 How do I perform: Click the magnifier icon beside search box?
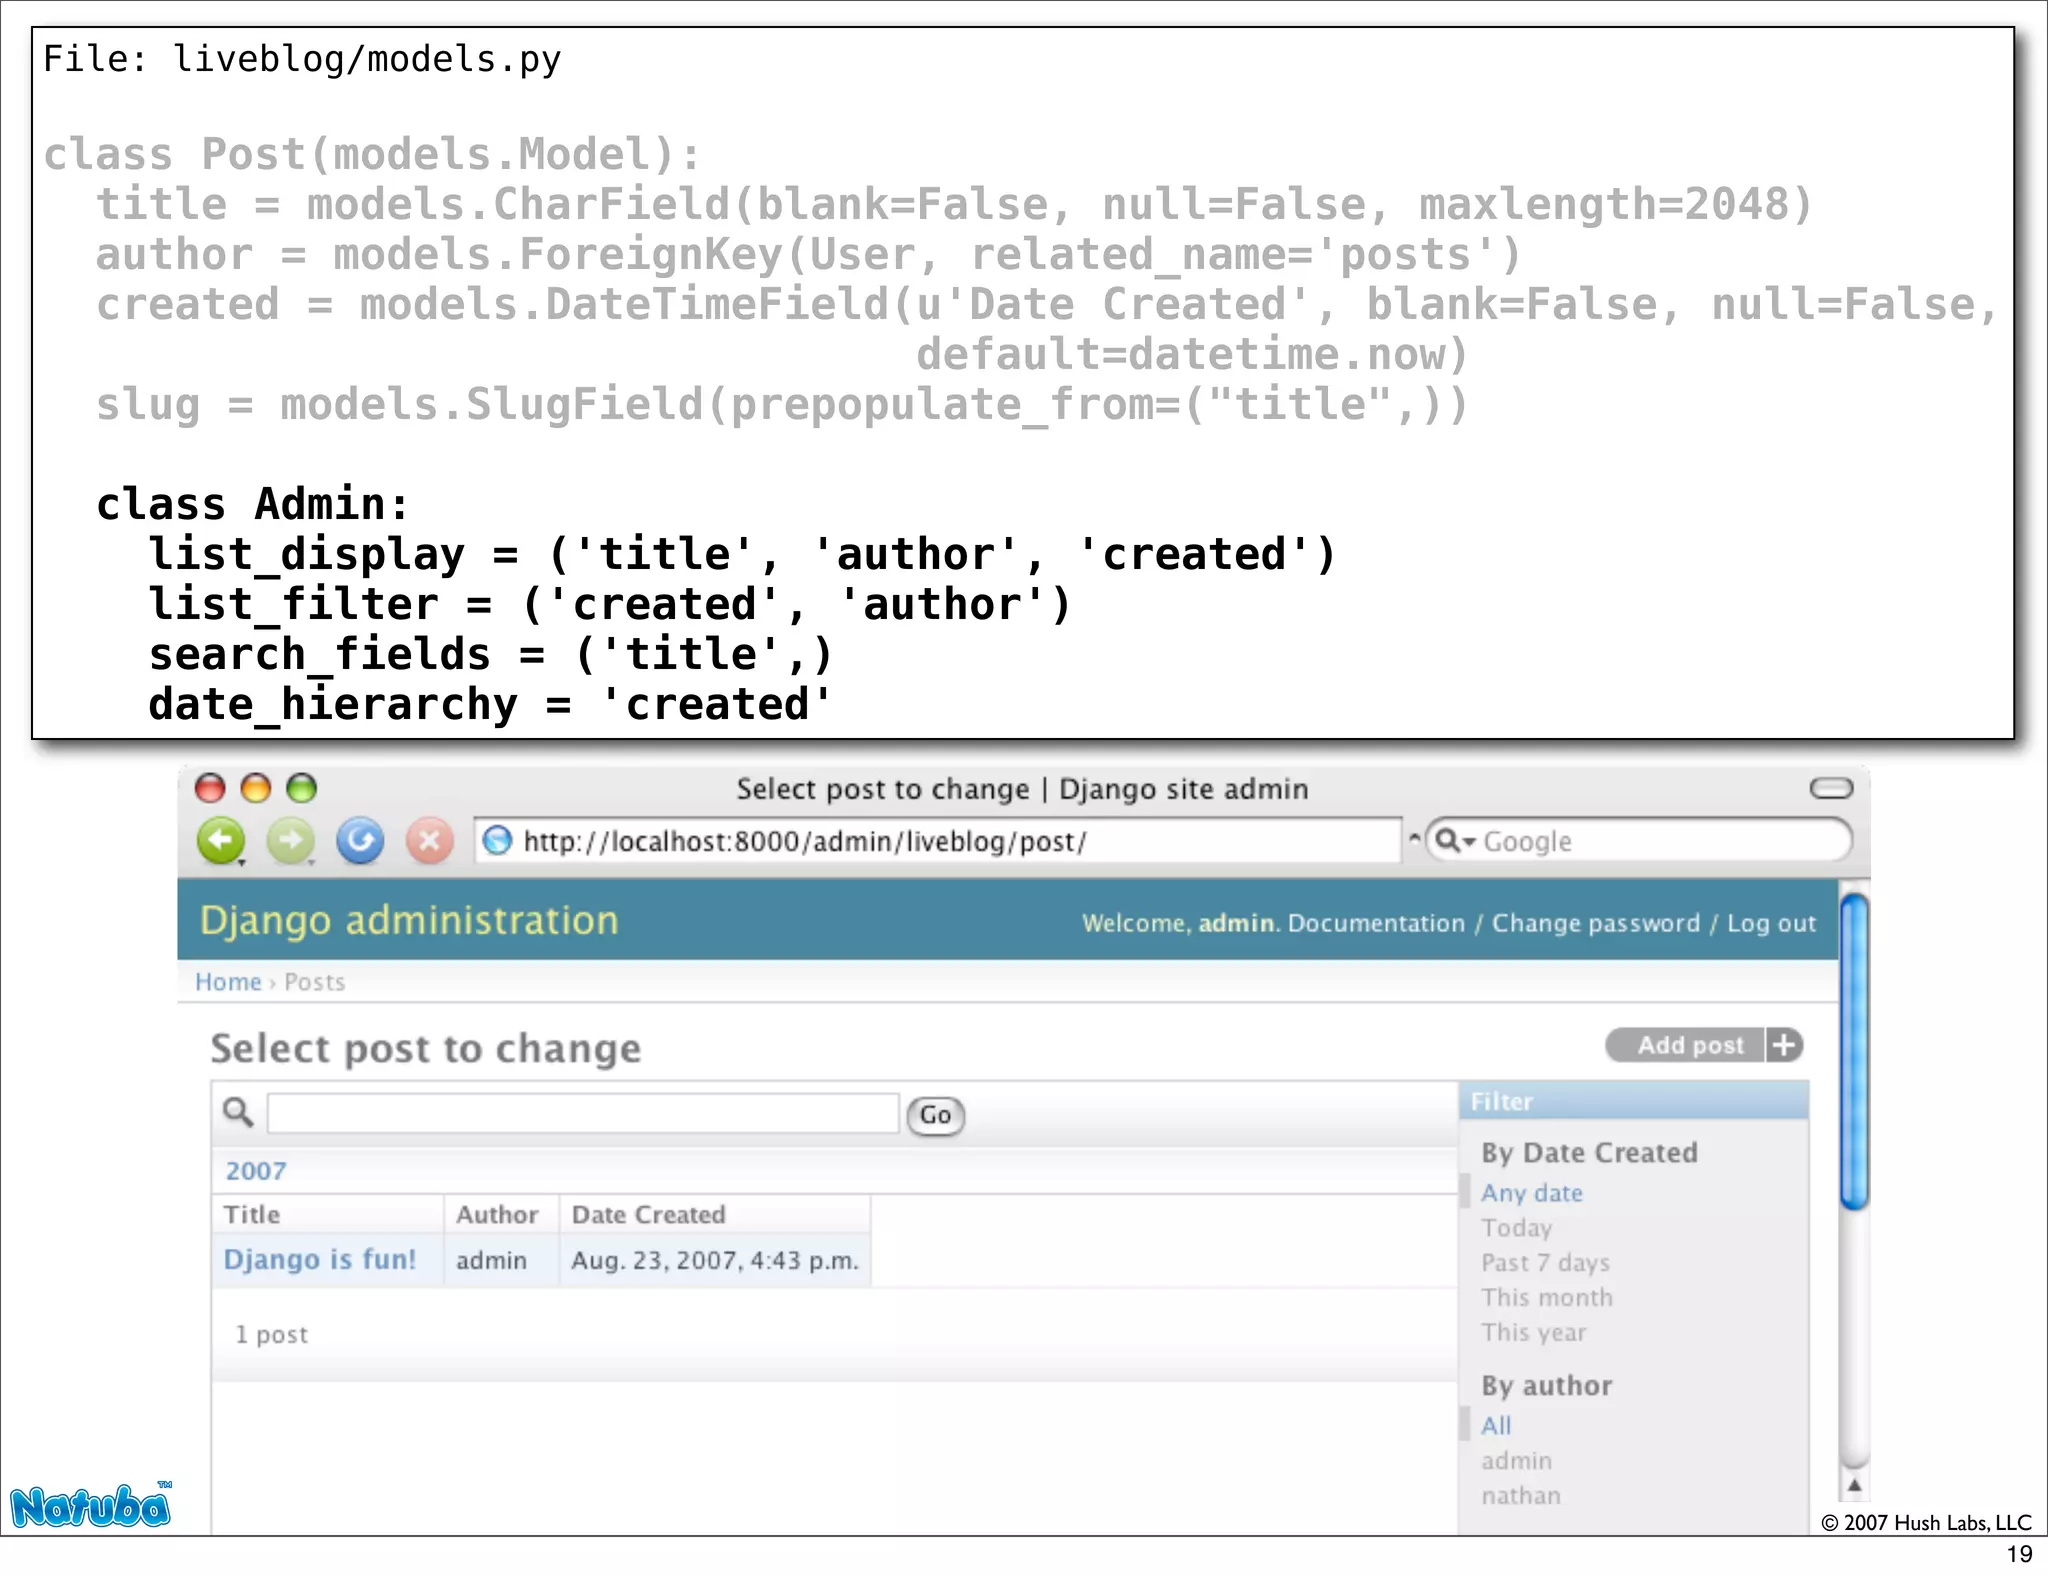[238, 1112]
